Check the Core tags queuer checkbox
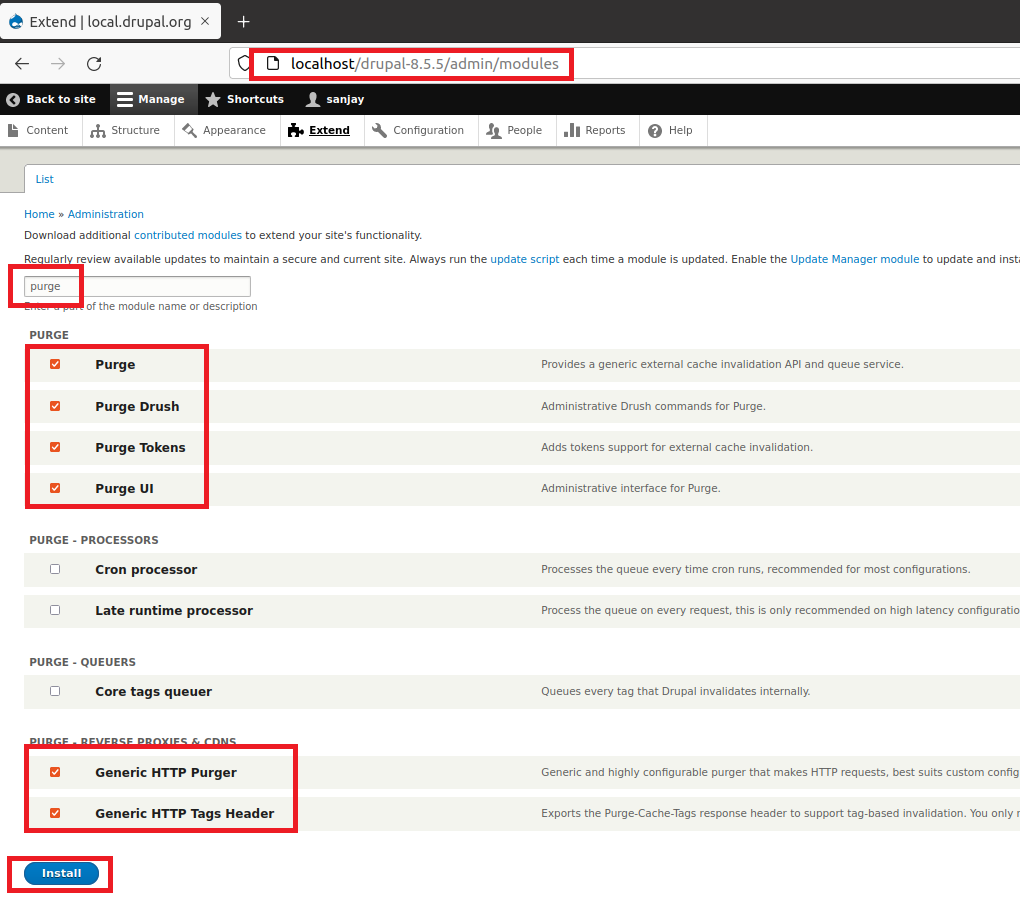 [x=55, y=691]
